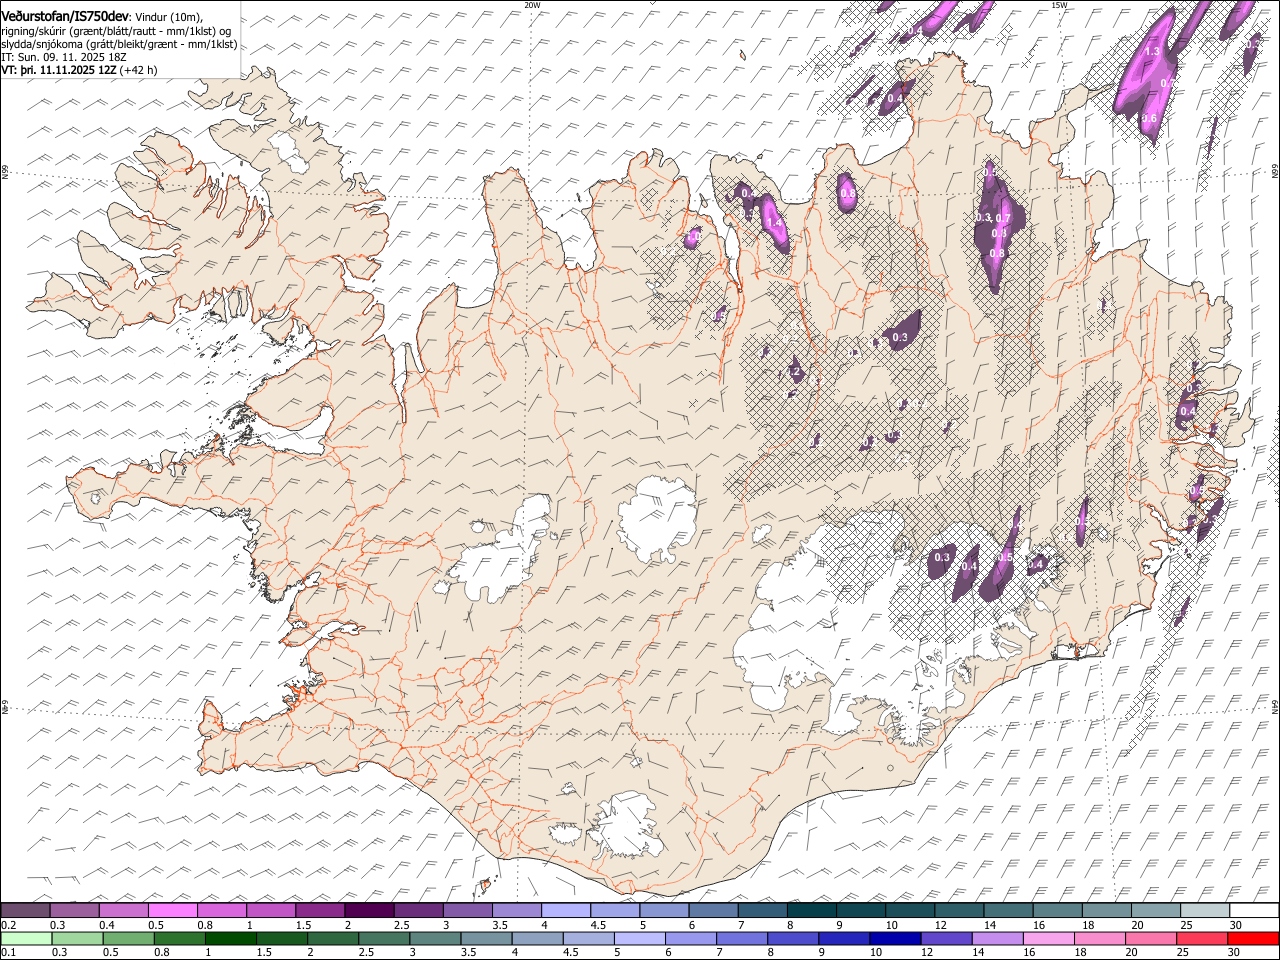Click the snow scale swatch between 6 and 7
The image size is (1280, 960).
coord(713,910)
